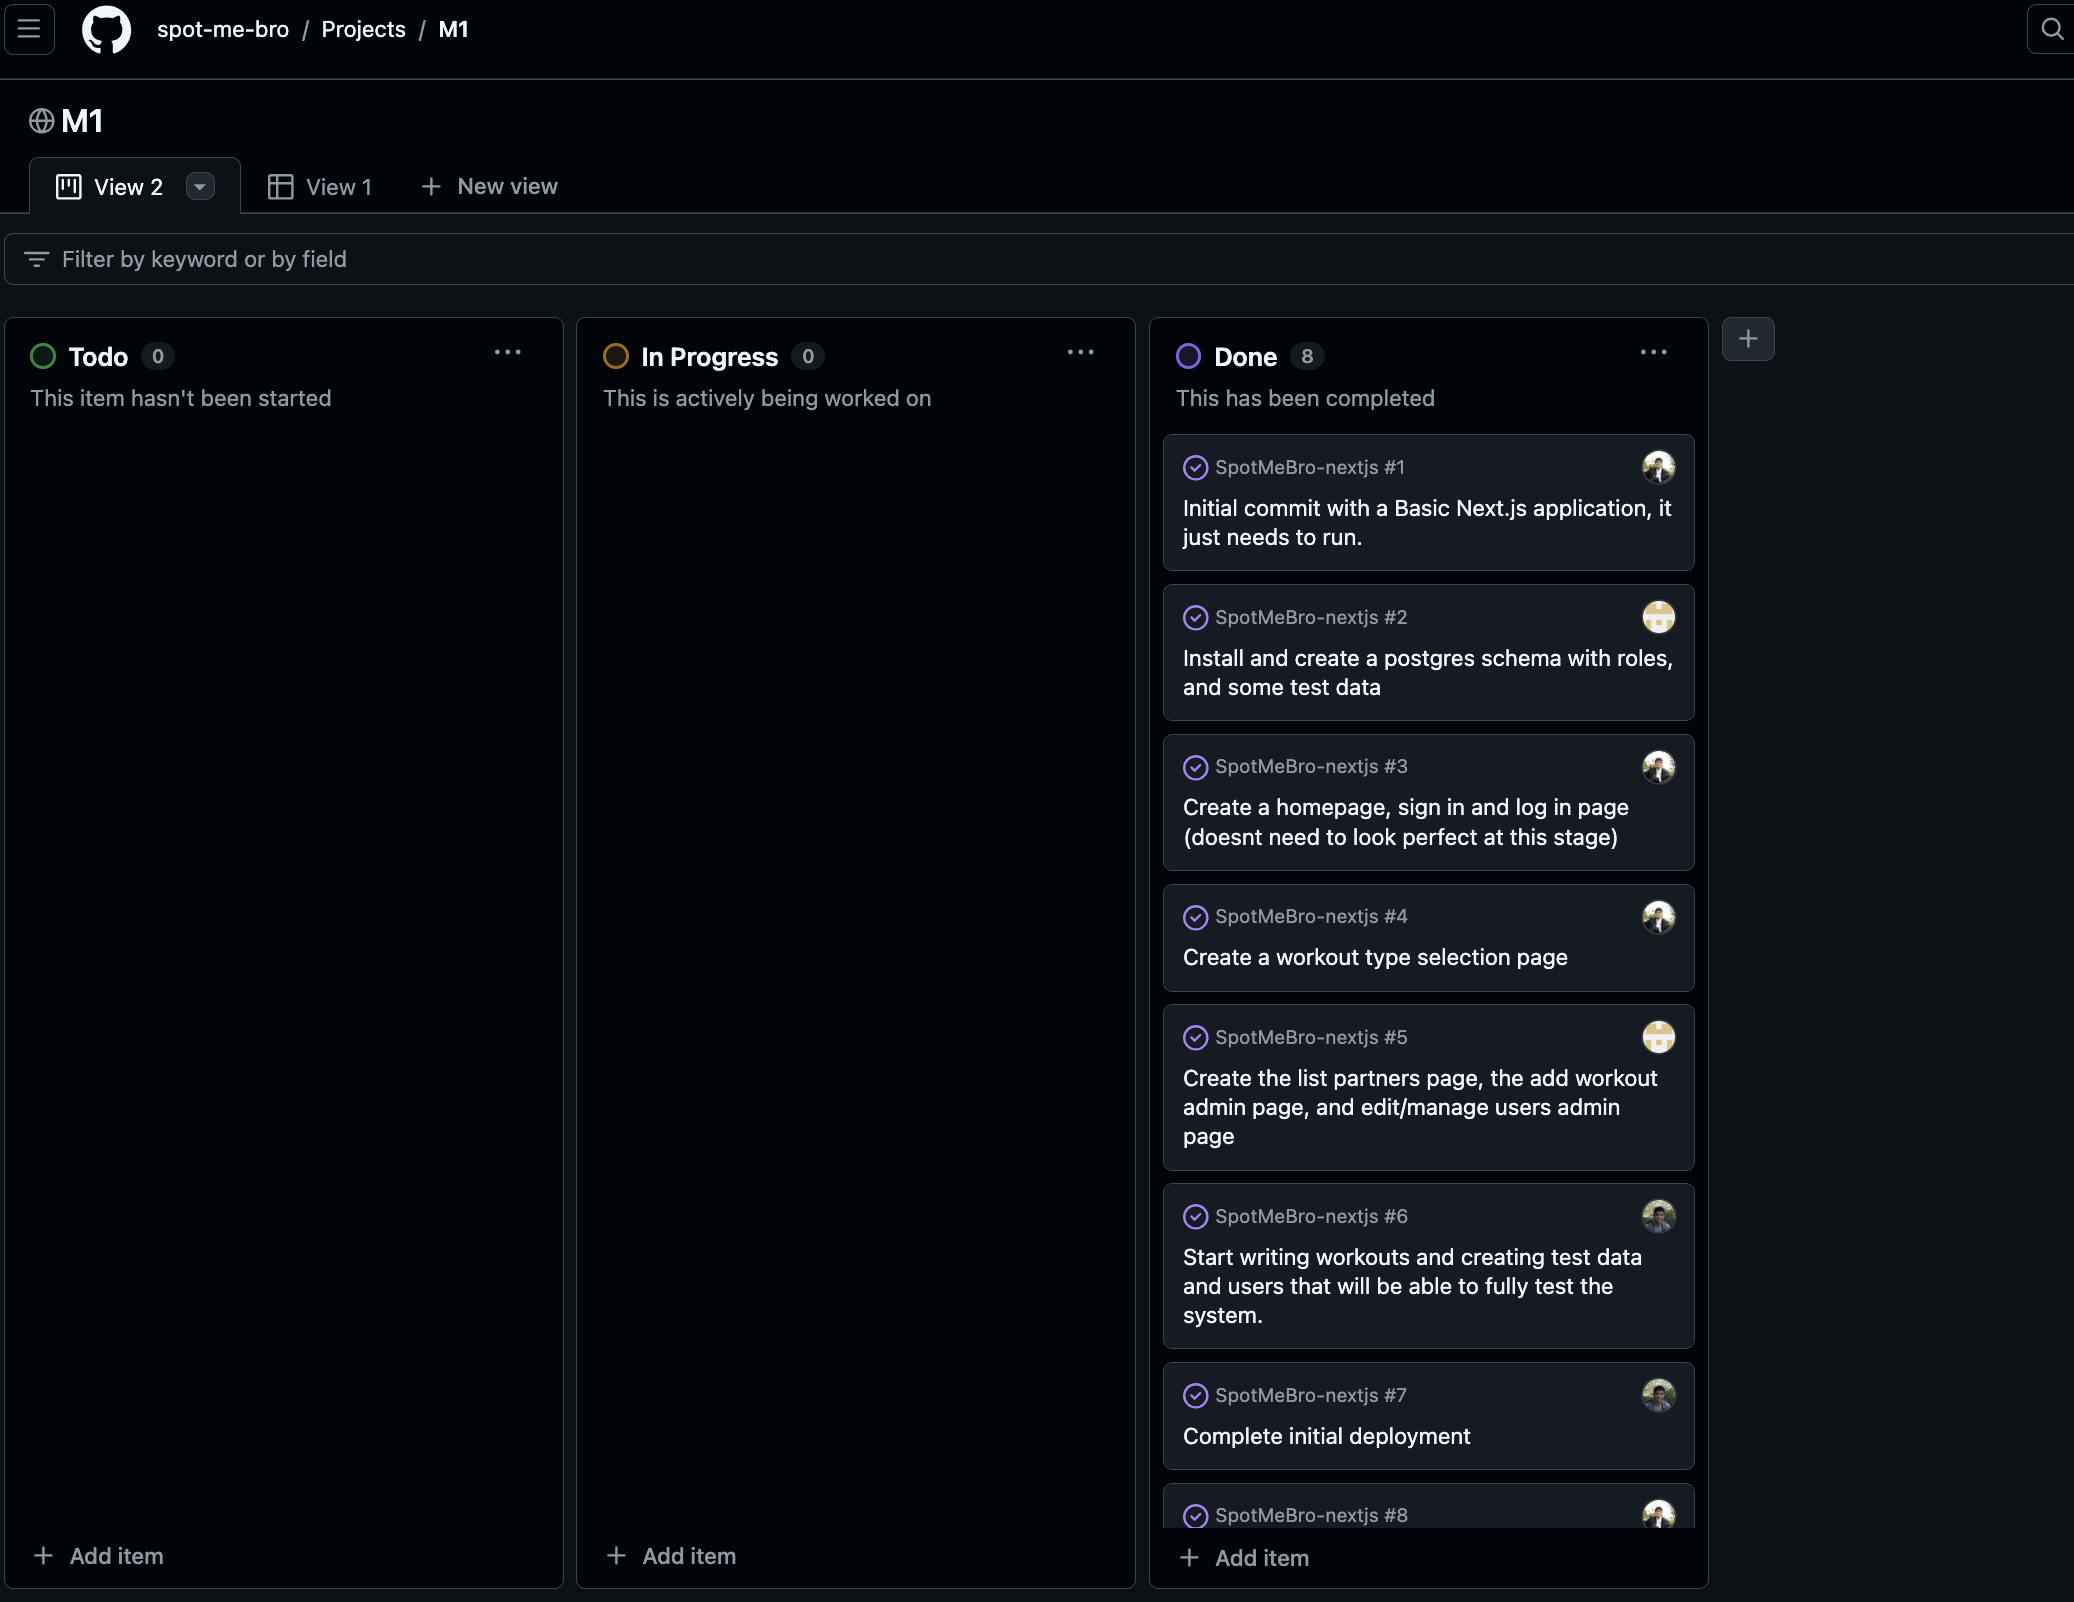
Task: Open the hamburger navigation menu
Action: pos(29,29)
